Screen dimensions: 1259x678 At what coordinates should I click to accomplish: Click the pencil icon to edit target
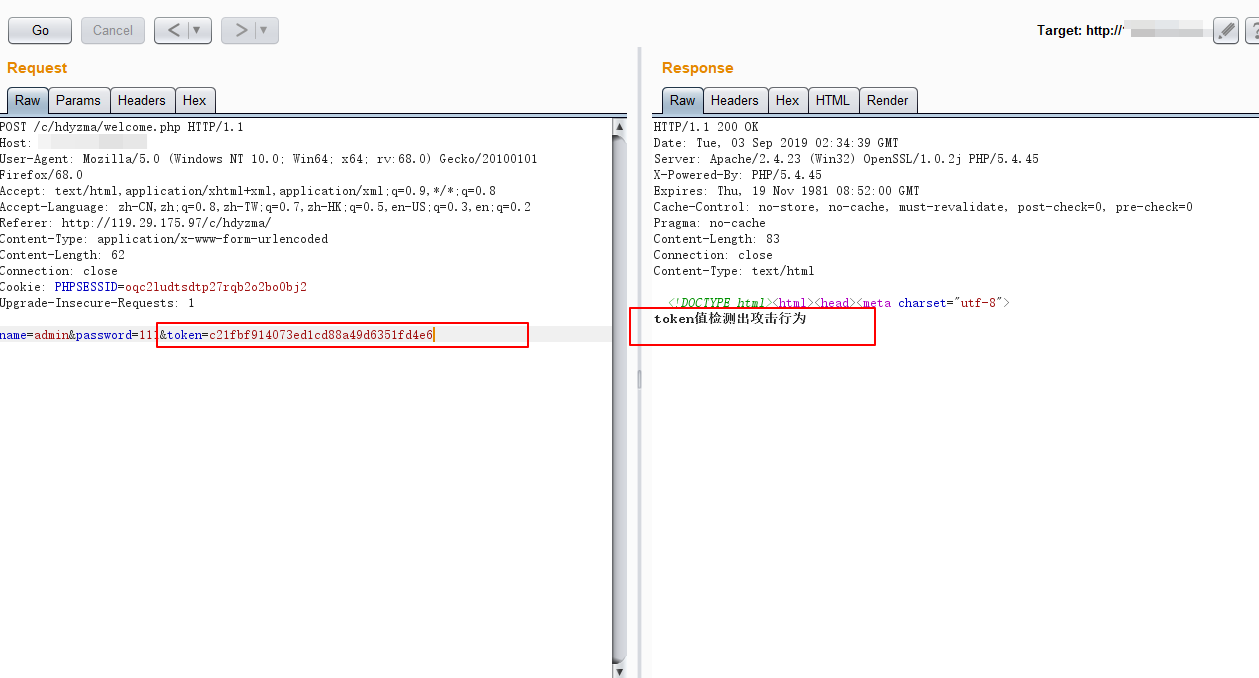1226,31
